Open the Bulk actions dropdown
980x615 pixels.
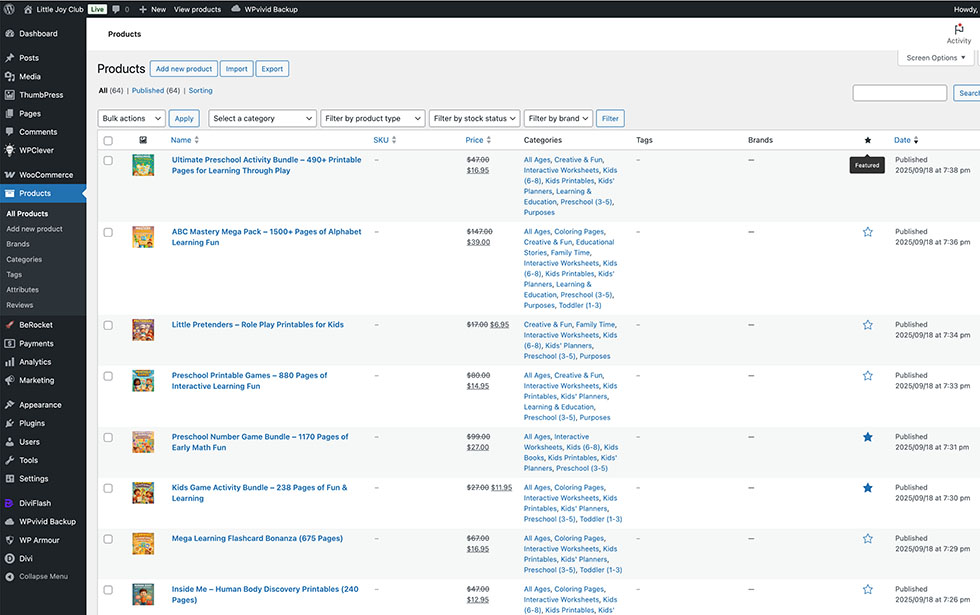tap(131, 118)
